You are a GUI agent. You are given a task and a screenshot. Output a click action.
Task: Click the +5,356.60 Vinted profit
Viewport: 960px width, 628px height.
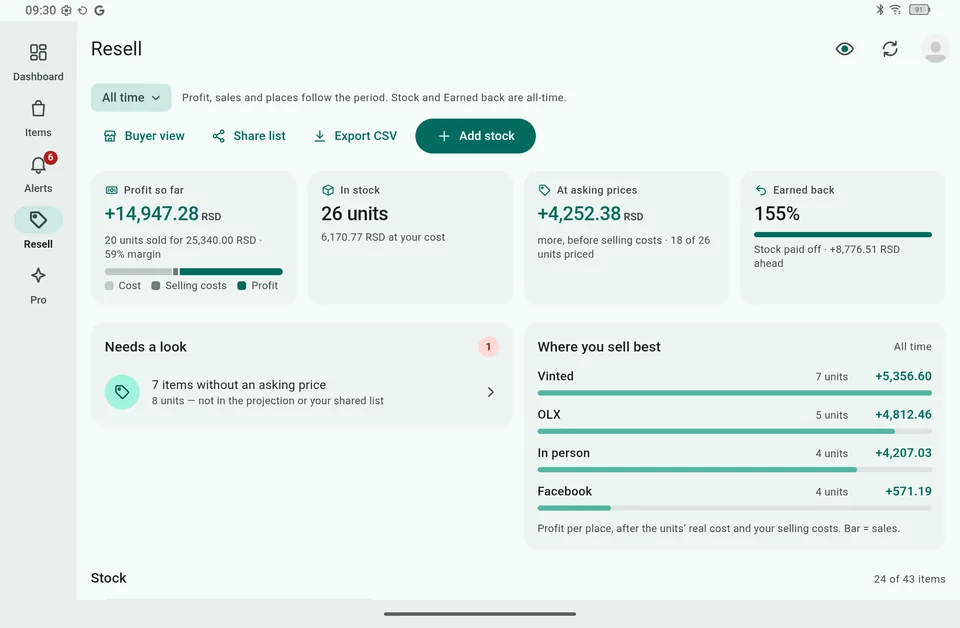[903, 376]
